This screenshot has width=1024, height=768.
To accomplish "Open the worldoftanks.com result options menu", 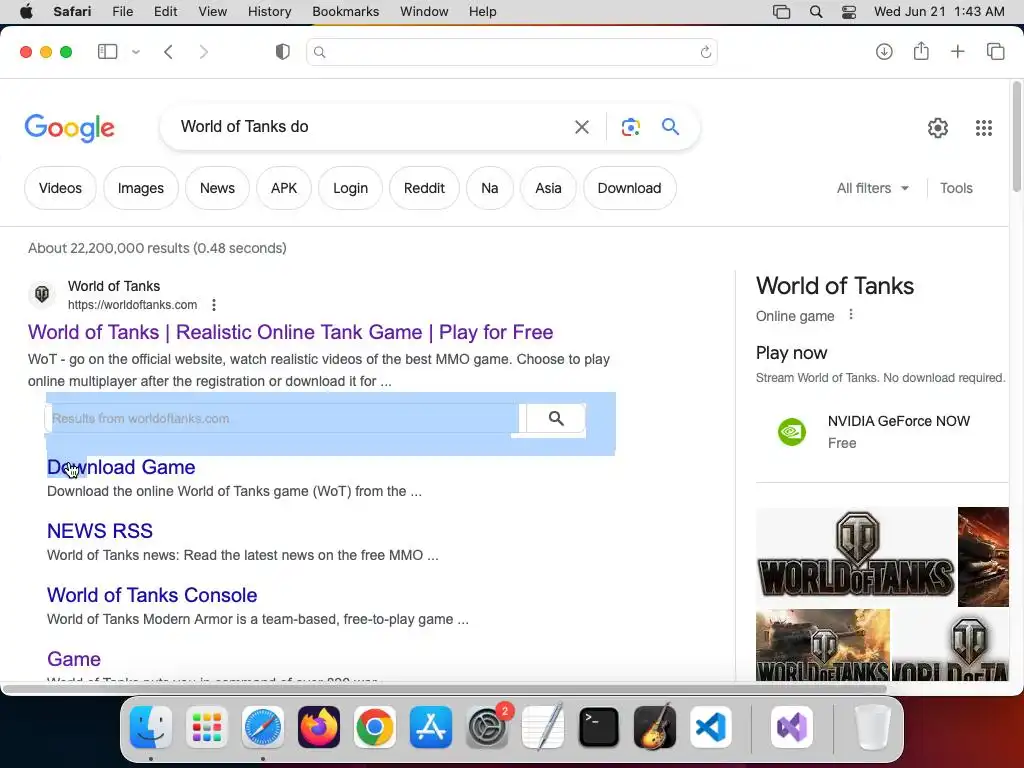I will click(214, 305).
